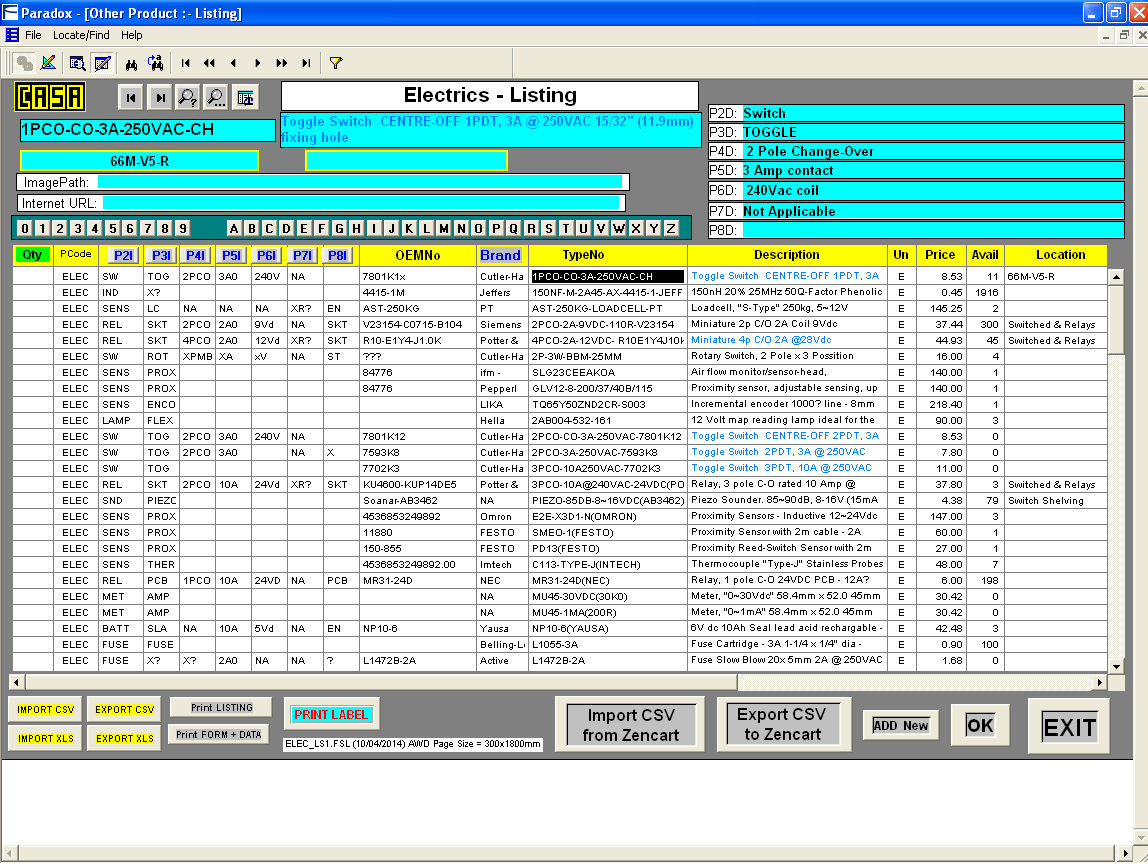Click the P4I column header button

coord(195,256)
